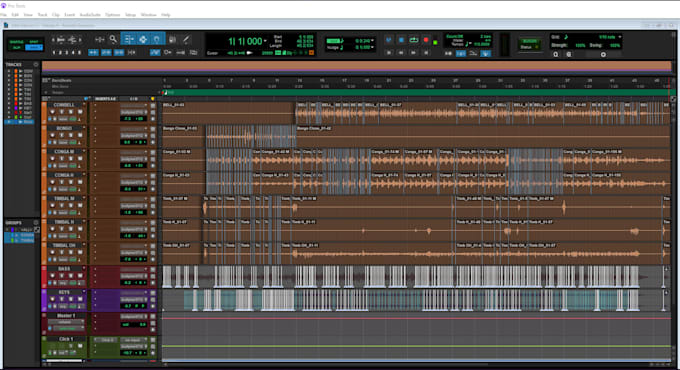Select the Trim tool

(x=129, y=39)
